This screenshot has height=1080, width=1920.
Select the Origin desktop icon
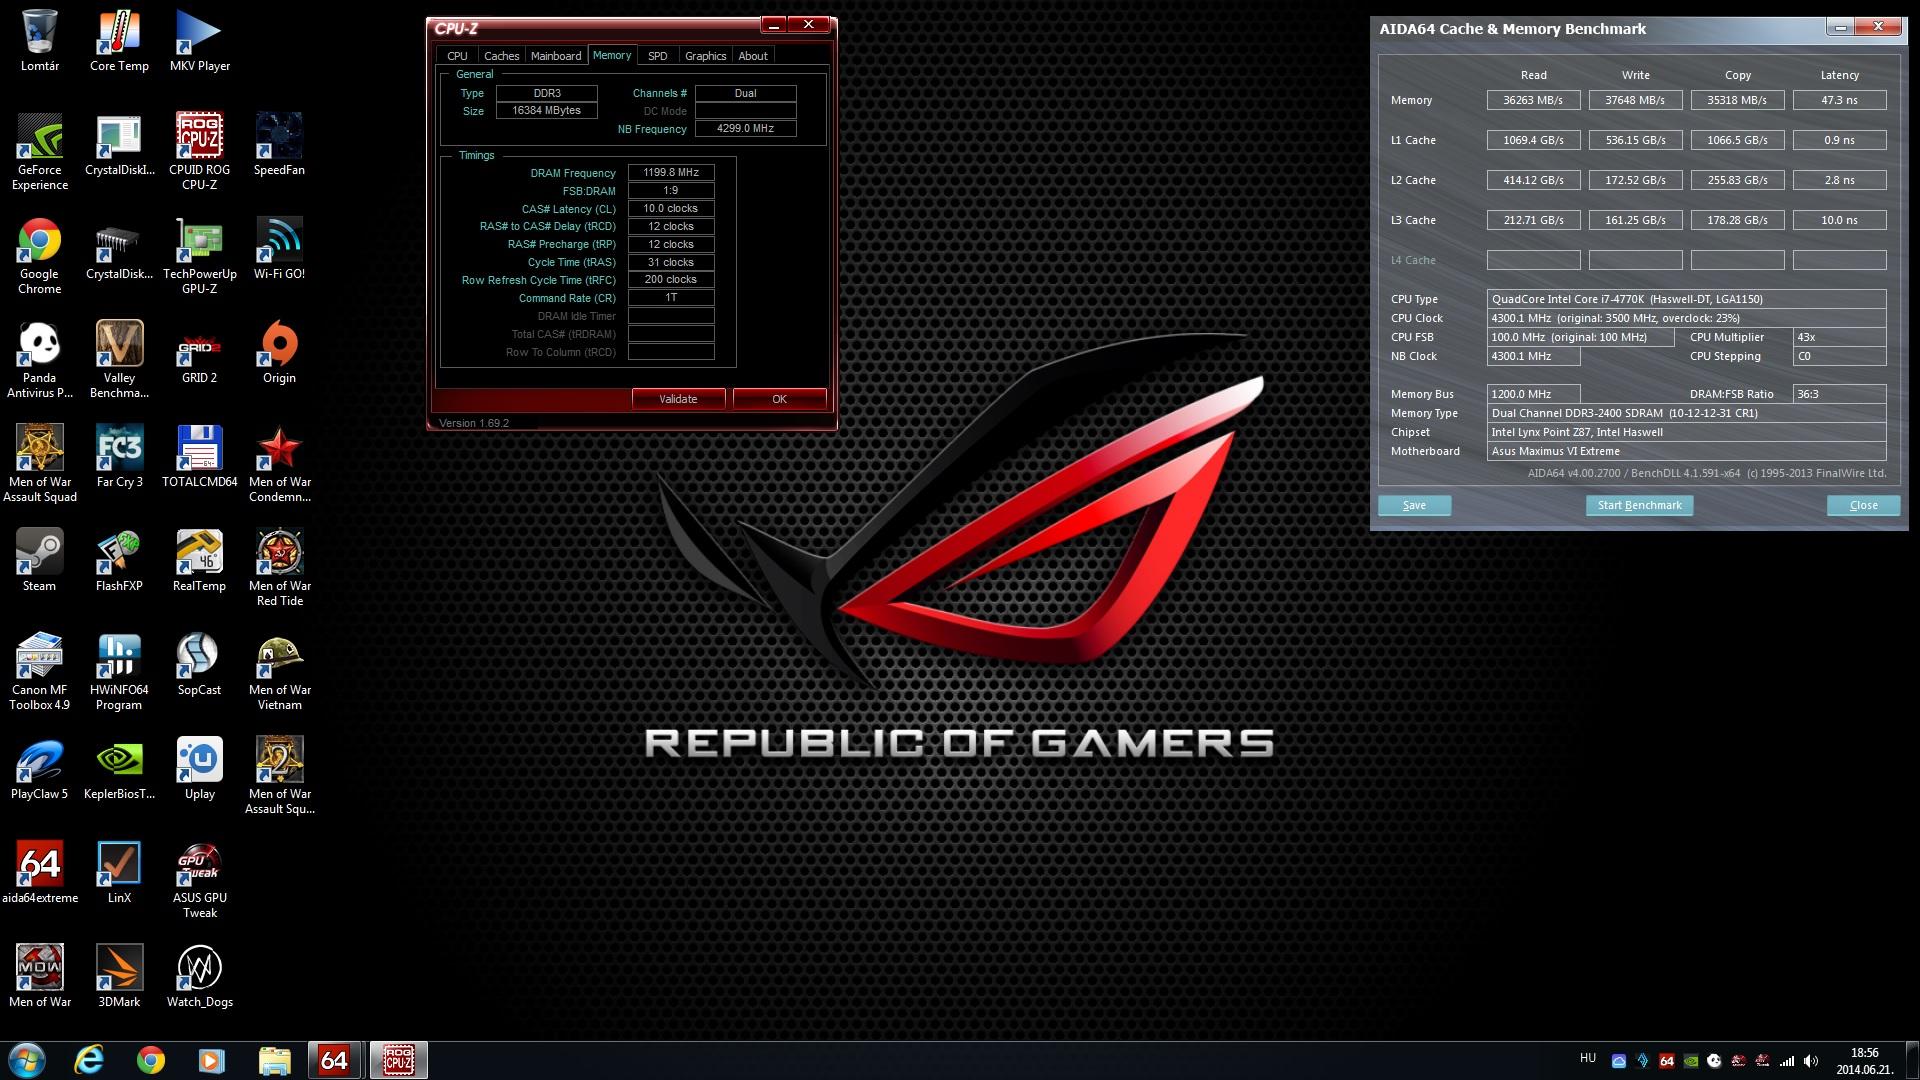click(279, 353)
